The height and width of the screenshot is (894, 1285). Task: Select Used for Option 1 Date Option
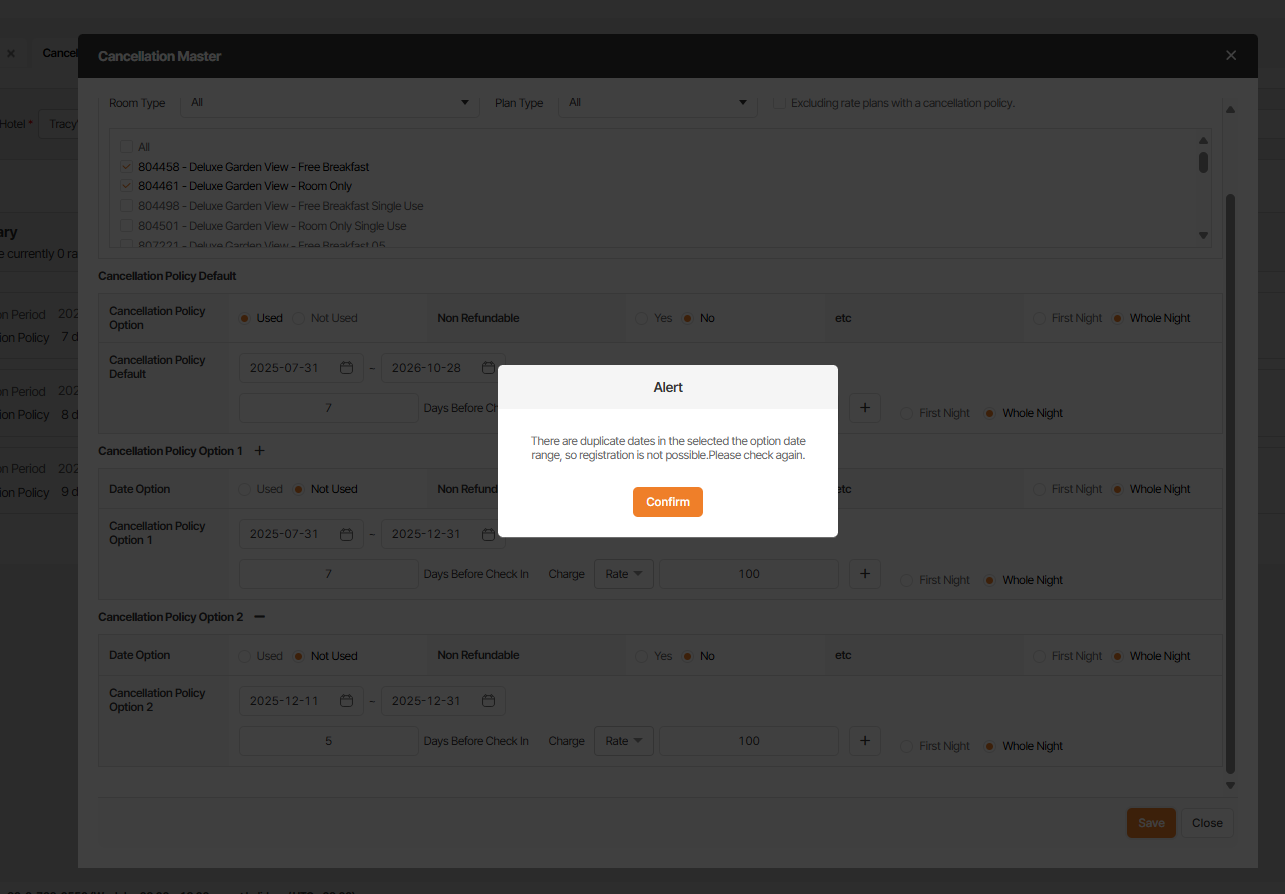coord(244,489)
